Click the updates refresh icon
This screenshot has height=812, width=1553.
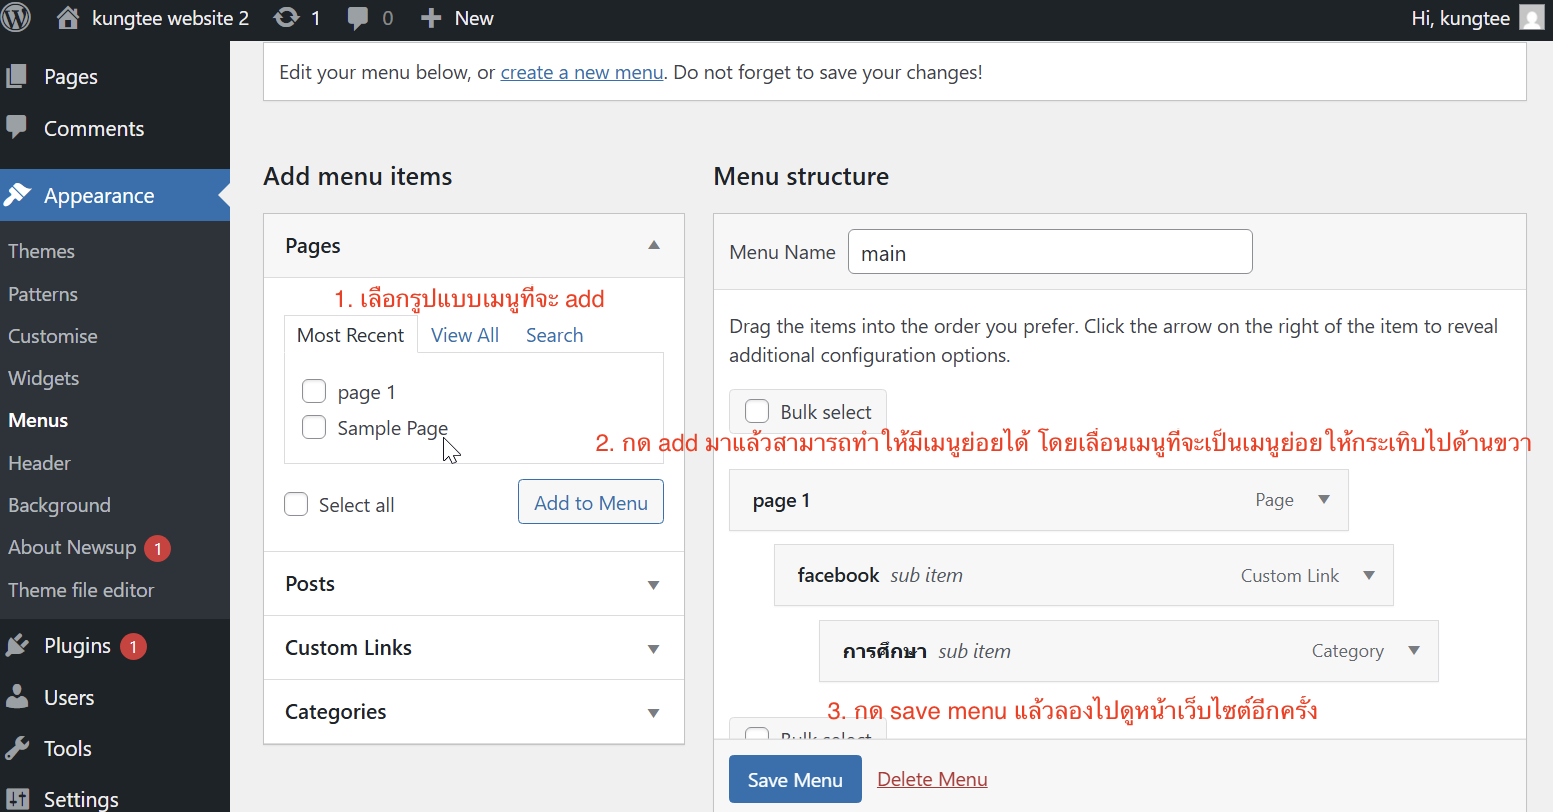click(x=286, y=18)
